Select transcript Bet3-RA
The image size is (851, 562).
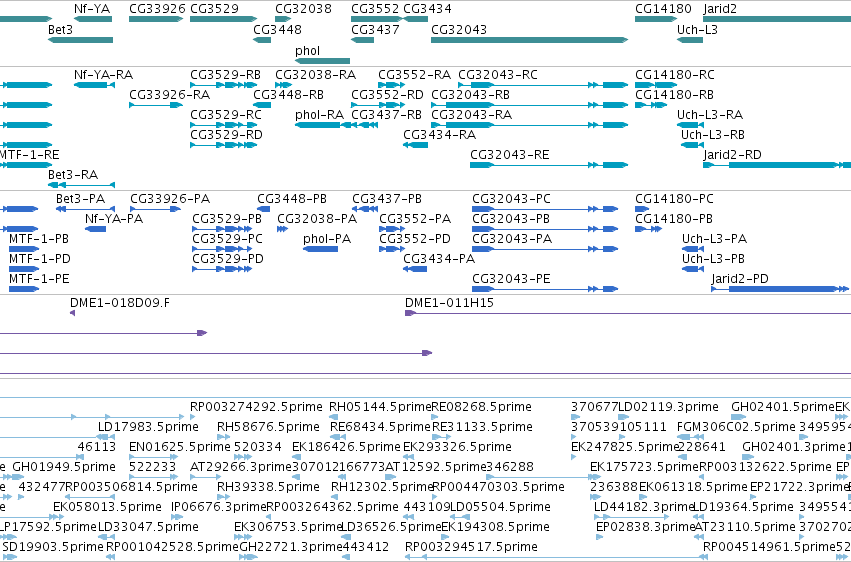pos(73,175)
